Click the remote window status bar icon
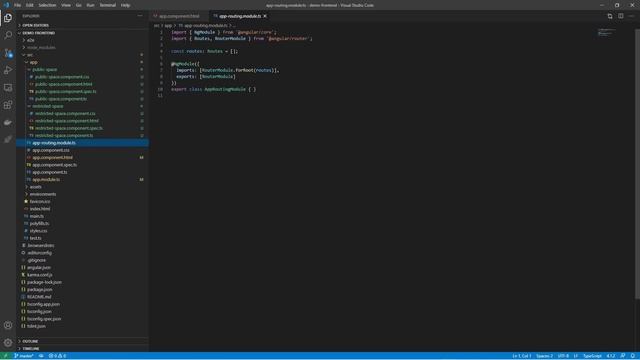The image size is (640, 360). click(5, 356)
